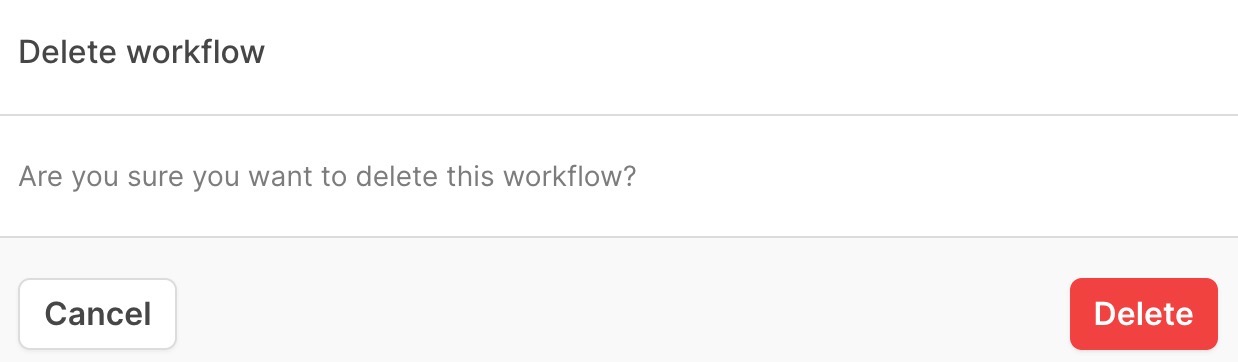Click the word "workflow" in the title
The image size is (1238, 362).
click(x=196, y=52)
